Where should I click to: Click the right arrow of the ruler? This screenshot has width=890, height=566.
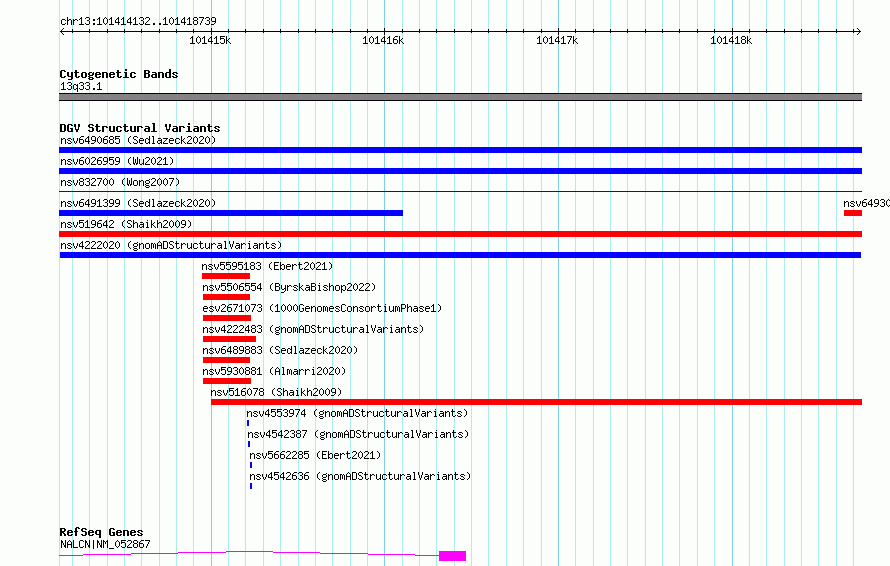[858, 31]
